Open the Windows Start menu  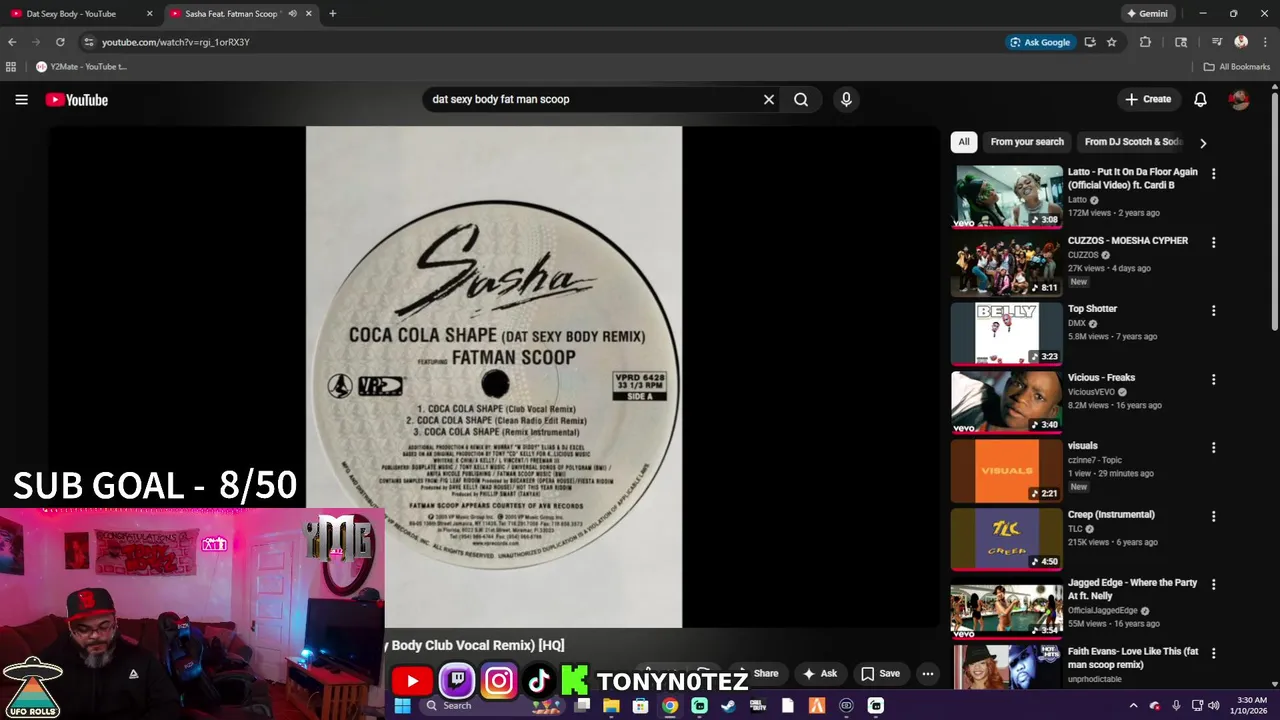(402, 705)
